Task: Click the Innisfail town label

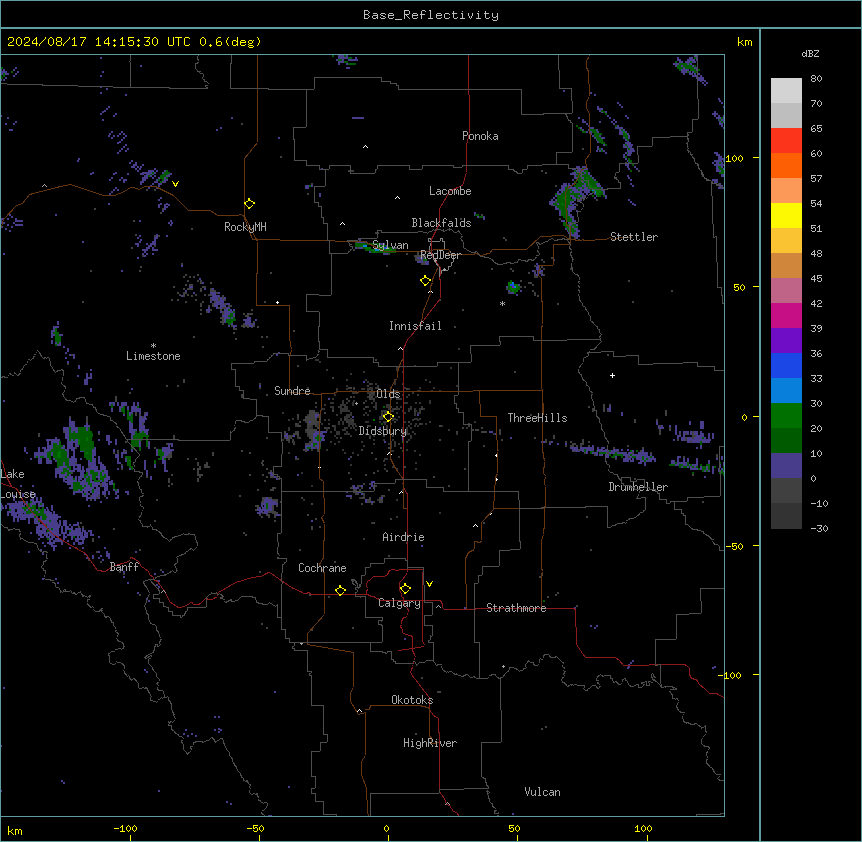Action: pyautogui.click(x=415, y=326)
